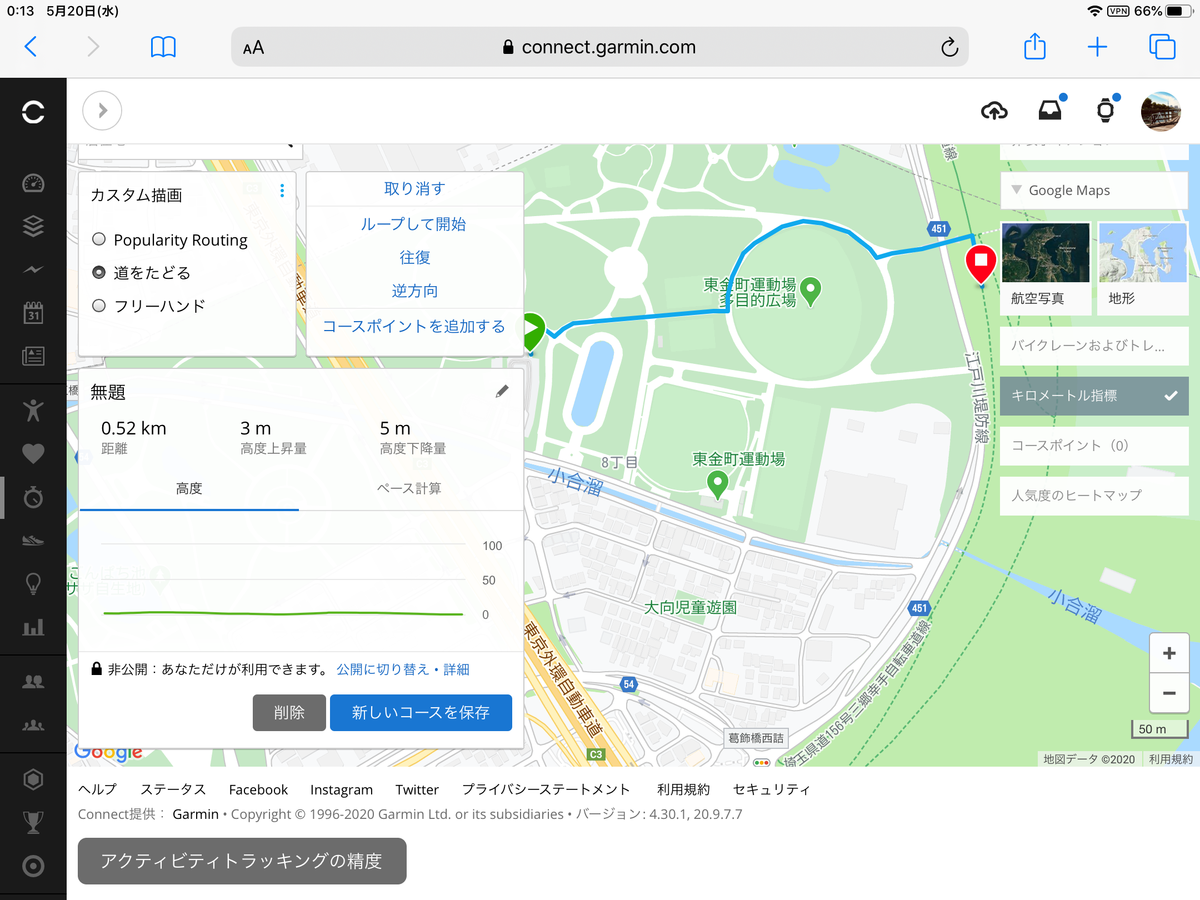Open the inbox notifications tray icon
This screenshot has height=900, width=1200.
[1050, 111]
